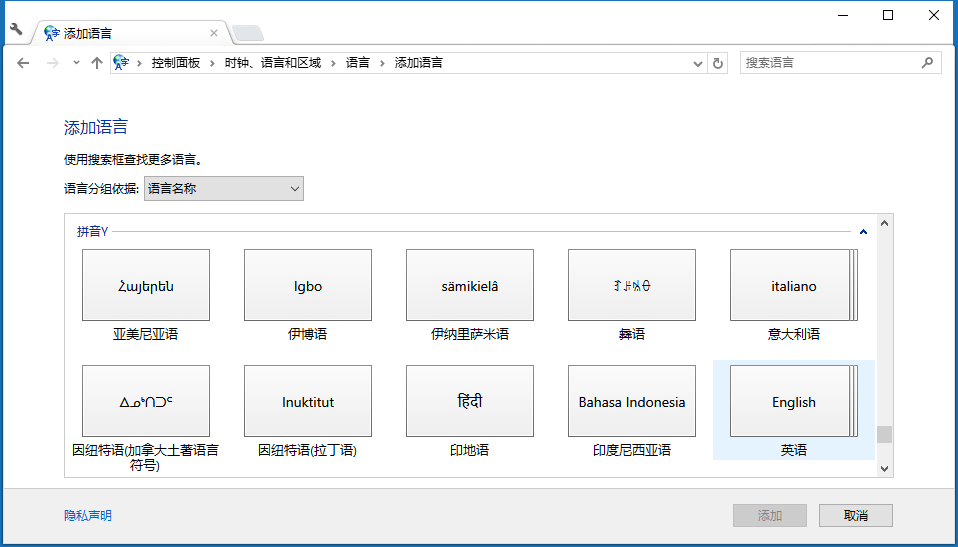Maximize the window
This screenshot has height=547, width=958.
point(888,15)
